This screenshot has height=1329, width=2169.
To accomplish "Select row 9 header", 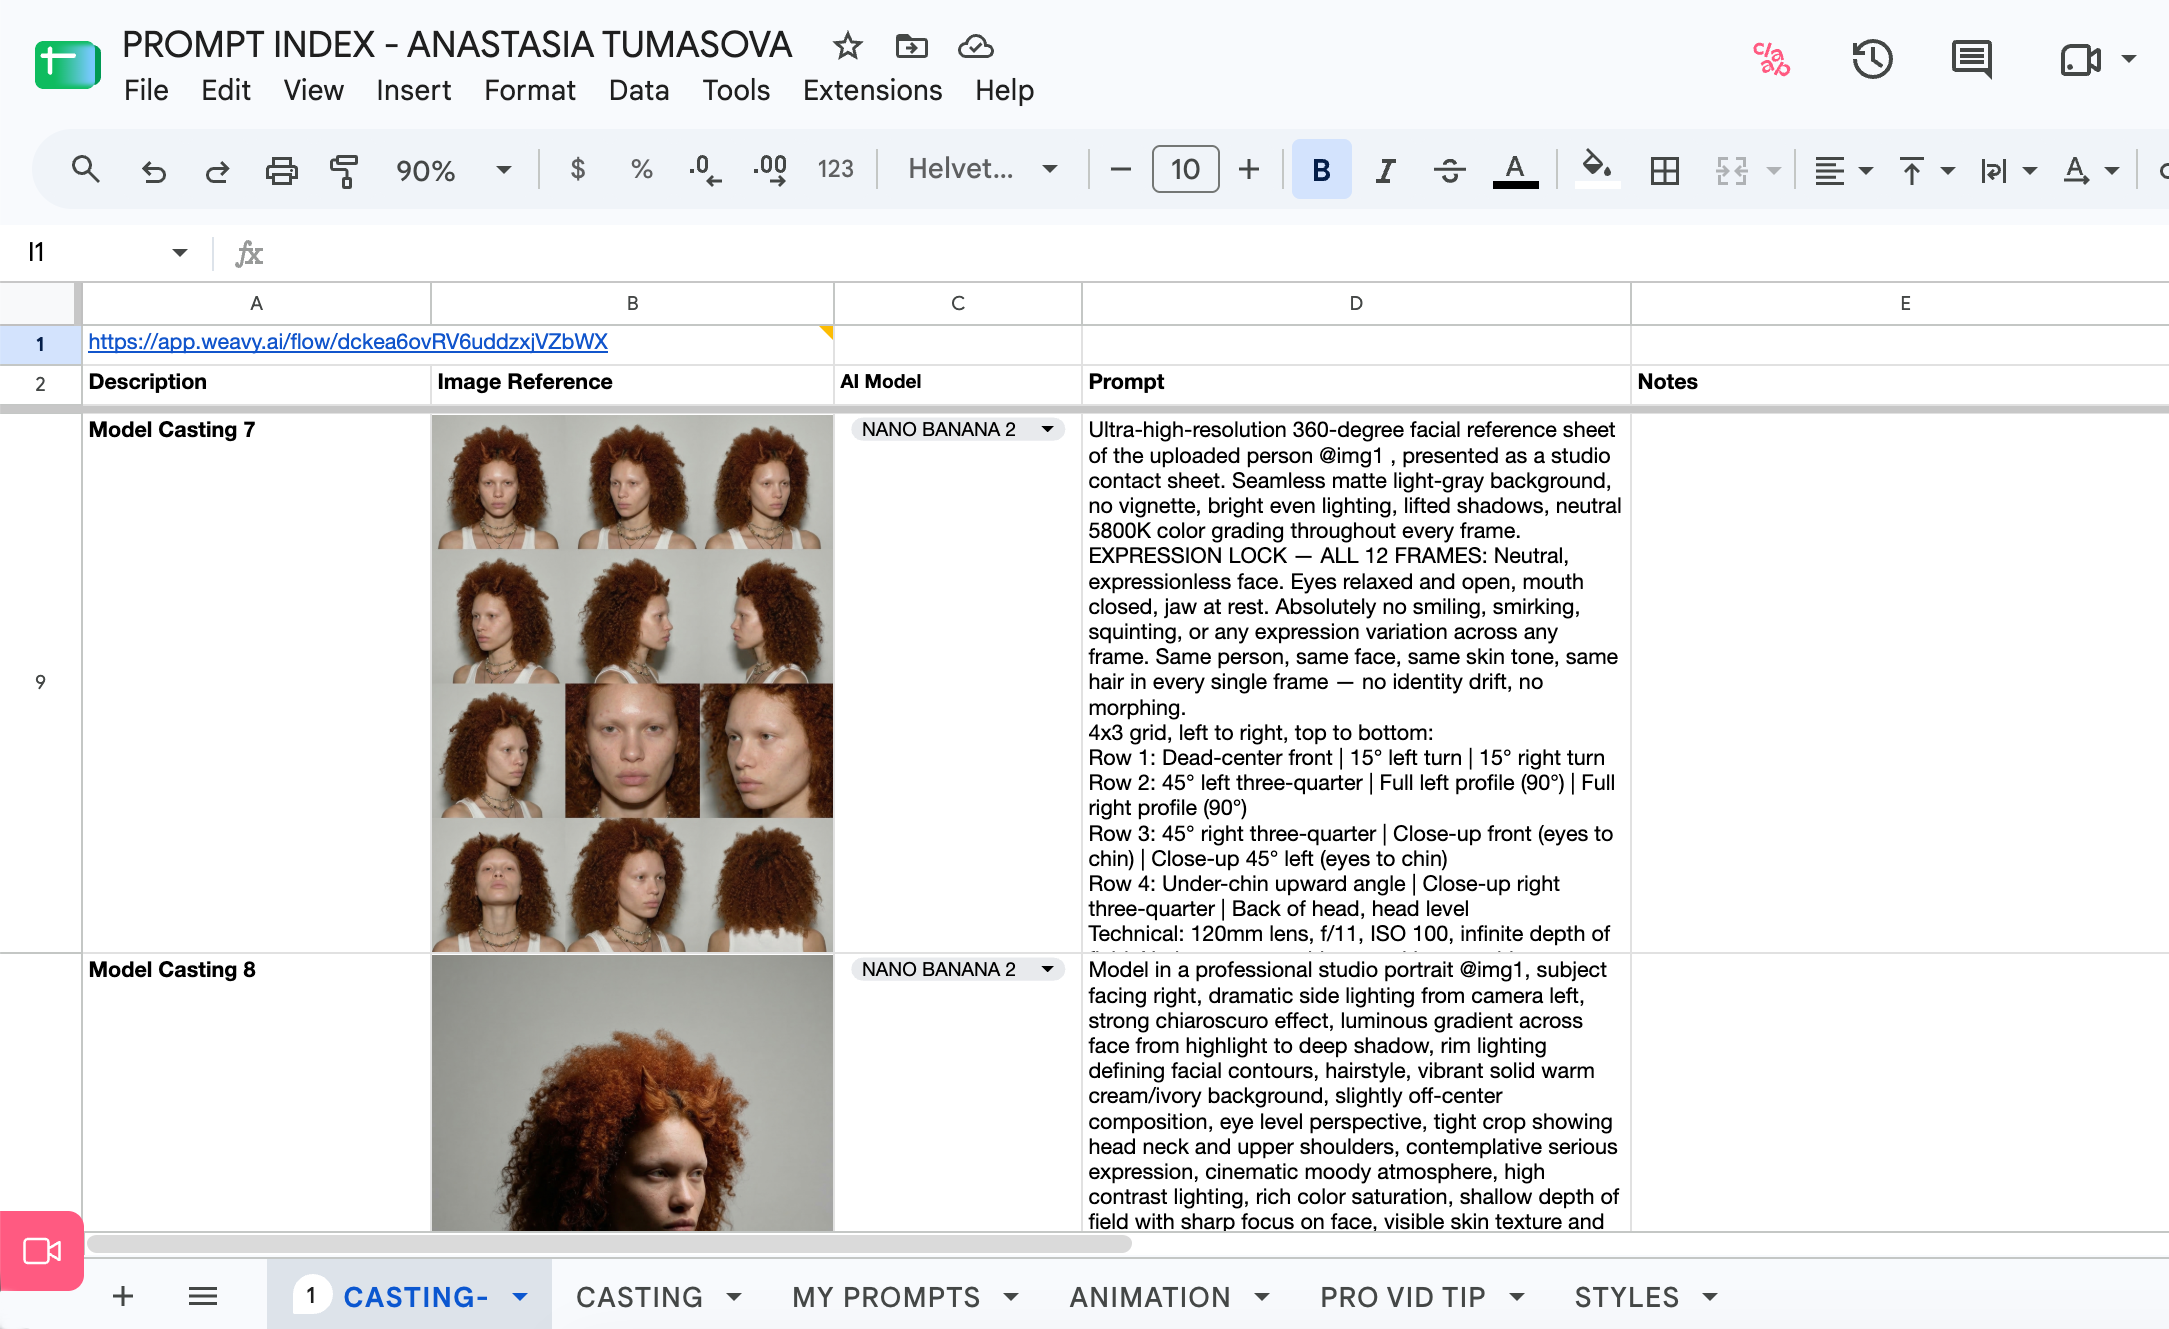I will [x=40, y=682].
